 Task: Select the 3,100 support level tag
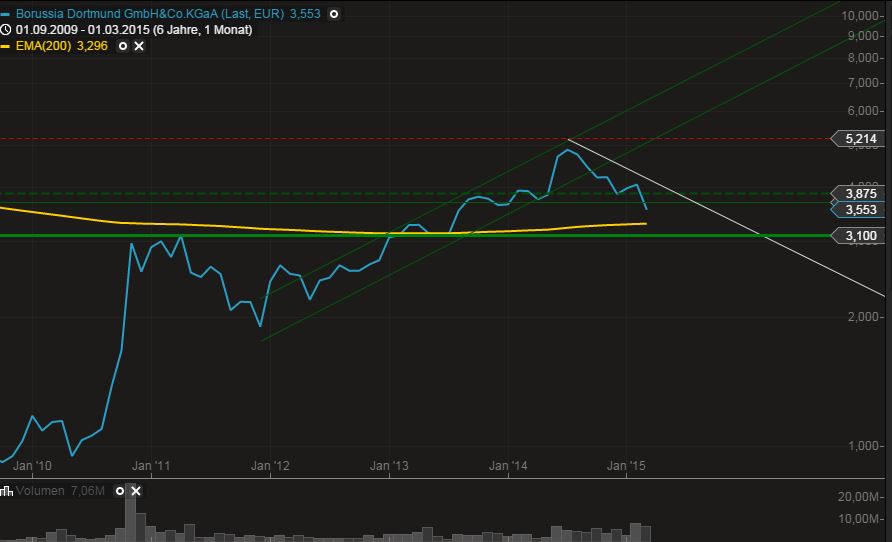pyautogui.click(x=860, y=235)
